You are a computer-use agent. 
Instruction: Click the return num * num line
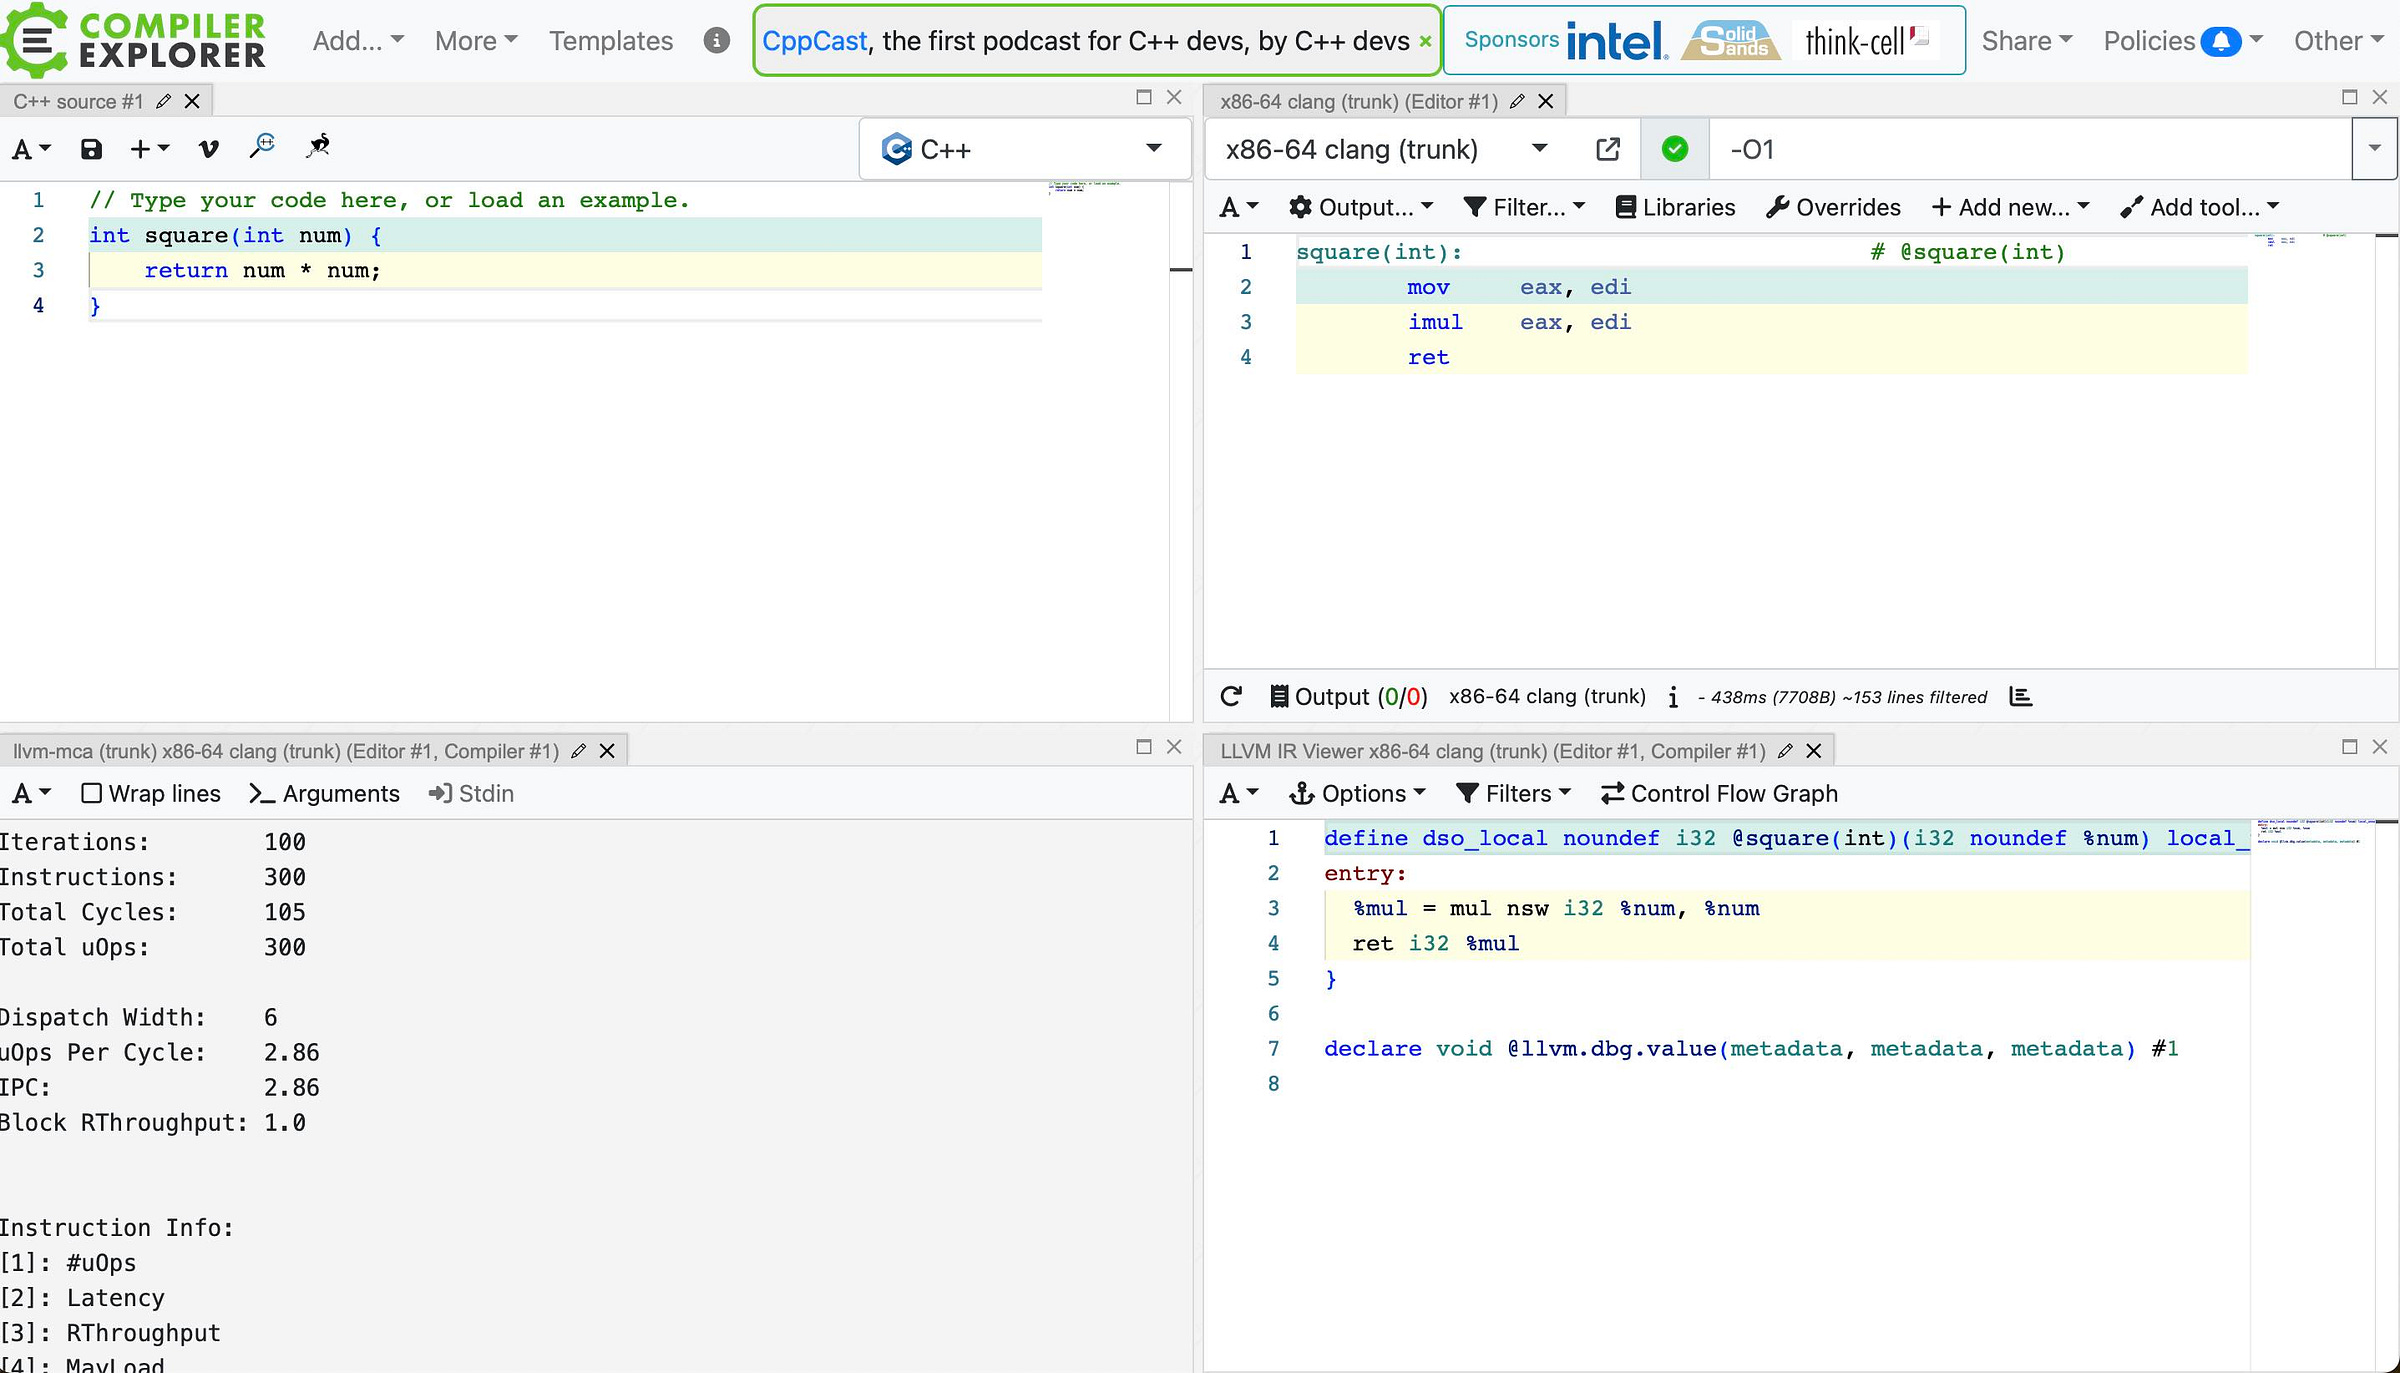click(x=565, y=270)
